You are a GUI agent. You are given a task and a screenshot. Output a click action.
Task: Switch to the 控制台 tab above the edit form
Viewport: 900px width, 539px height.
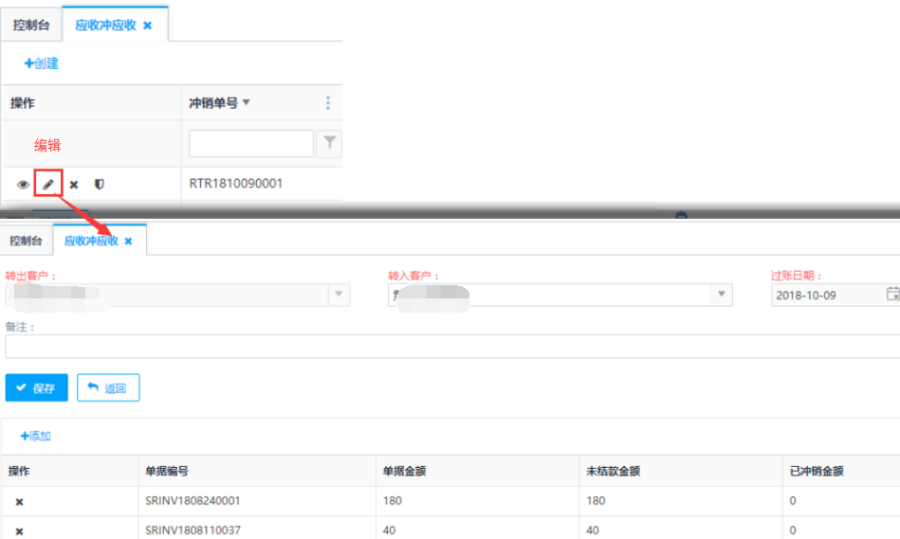tap(26, 241)
